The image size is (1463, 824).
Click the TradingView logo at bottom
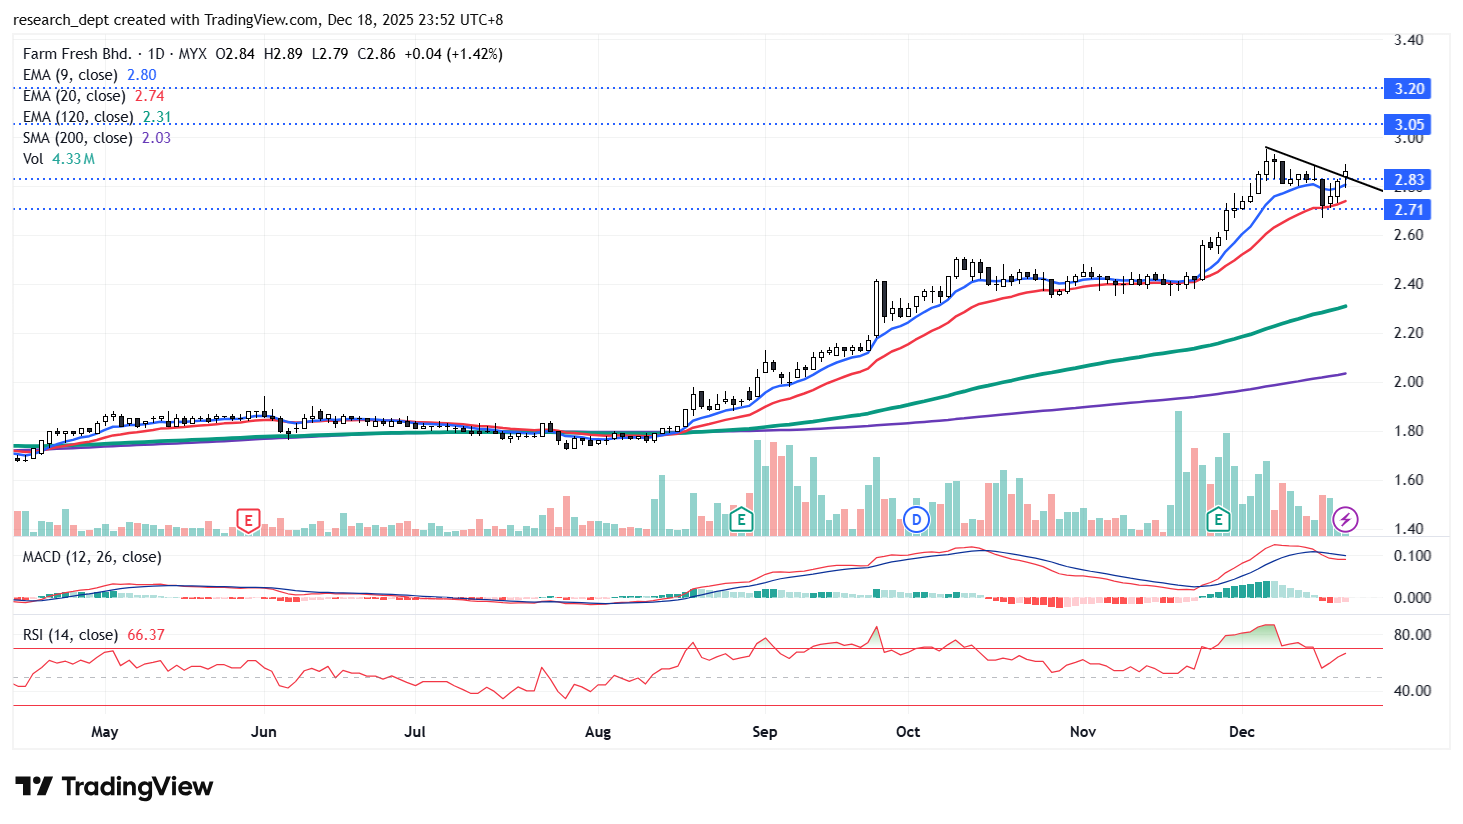pos(114,787)
